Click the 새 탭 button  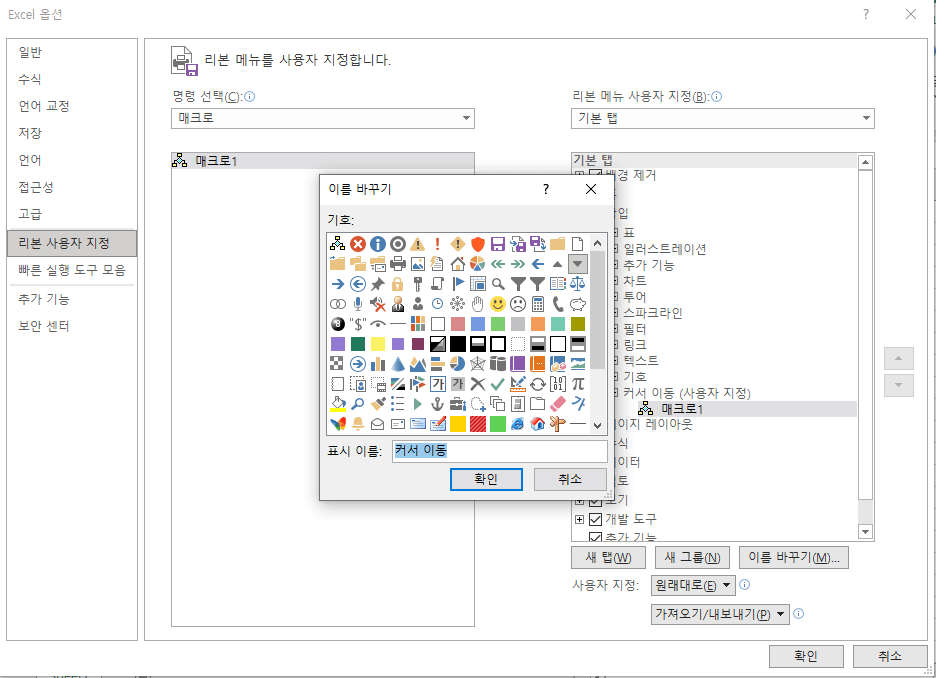pos(608,557)
